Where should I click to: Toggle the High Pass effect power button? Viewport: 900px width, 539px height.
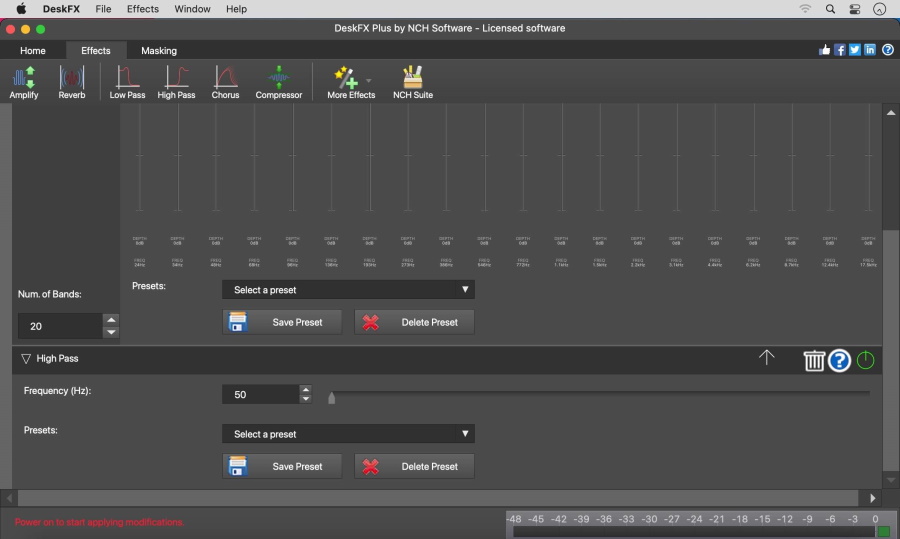[x=865, y=360]
